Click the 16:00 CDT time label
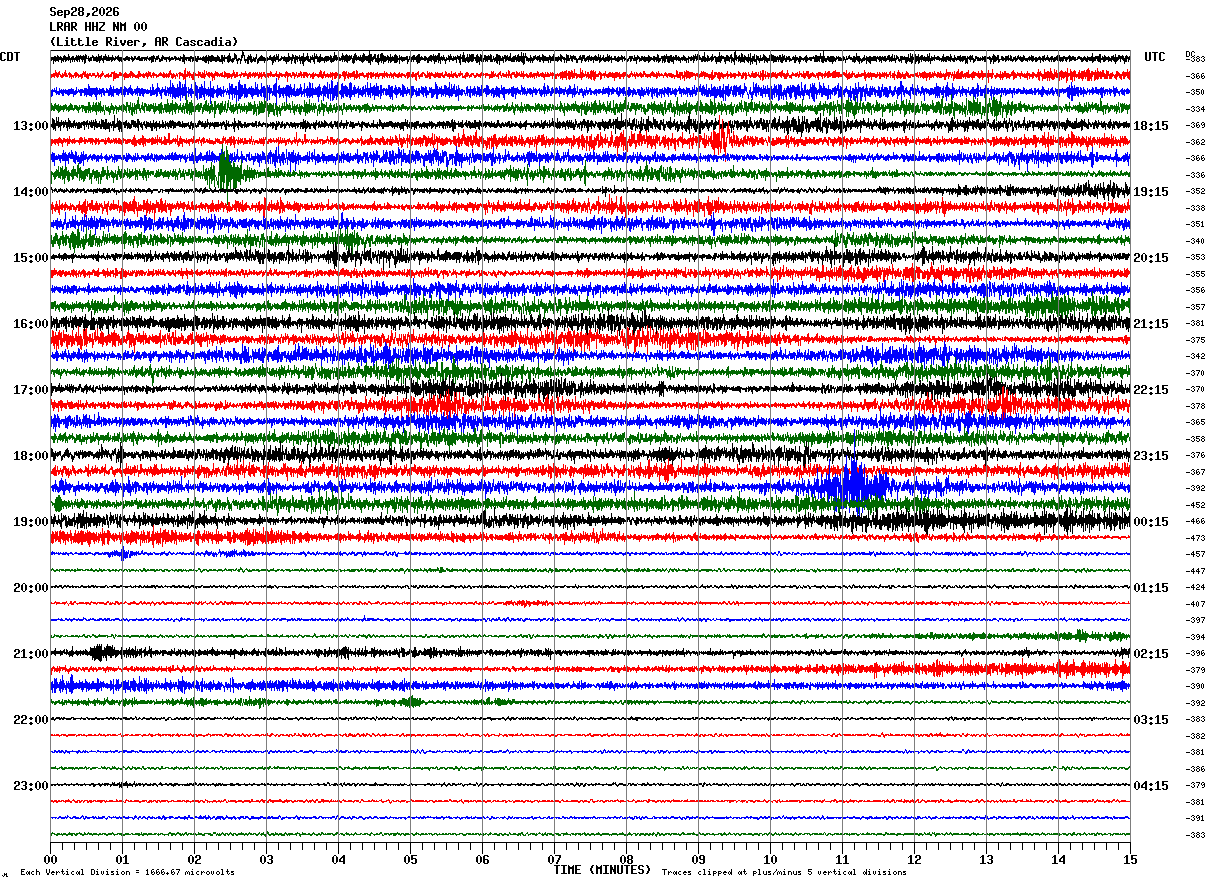The image size is (1210, 886). click(31, 324)
